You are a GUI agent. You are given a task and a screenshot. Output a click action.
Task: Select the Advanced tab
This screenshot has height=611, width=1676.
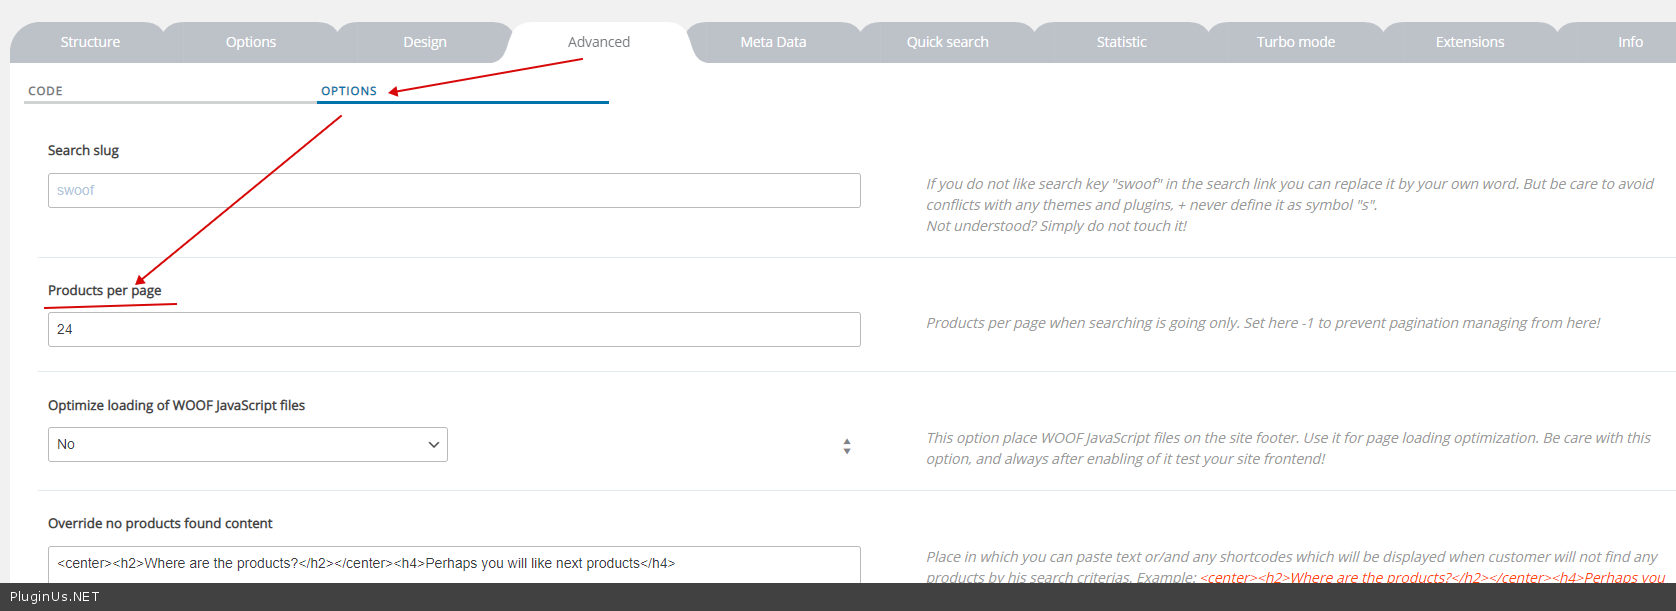(598, 42)
